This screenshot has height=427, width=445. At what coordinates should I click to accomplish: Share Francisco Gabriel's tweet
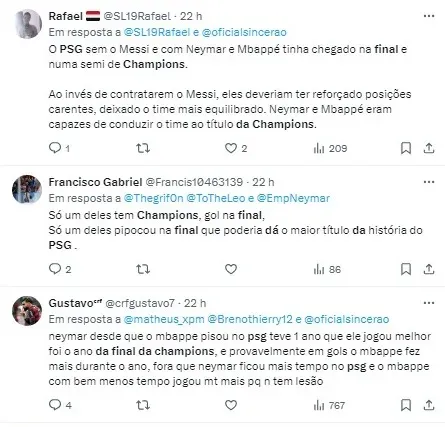(x=429, y=269)
